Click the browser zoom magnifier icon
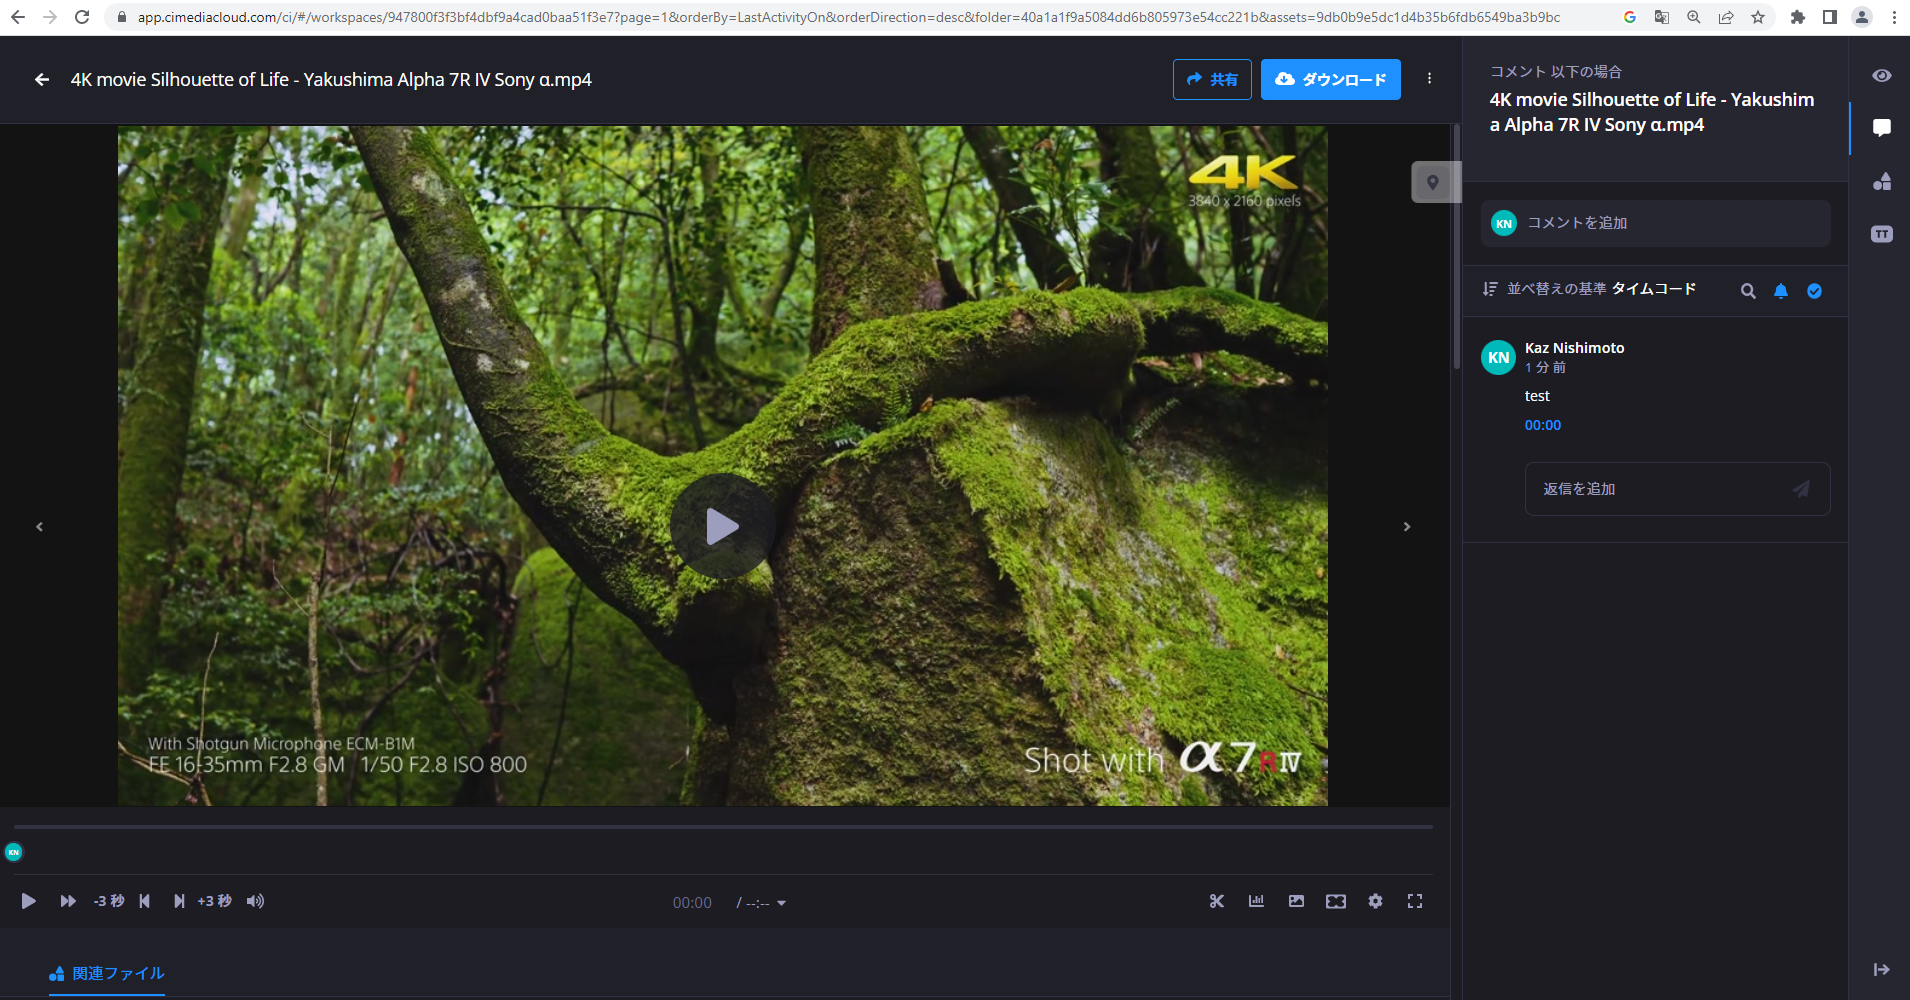 [x=1694, y=17]
